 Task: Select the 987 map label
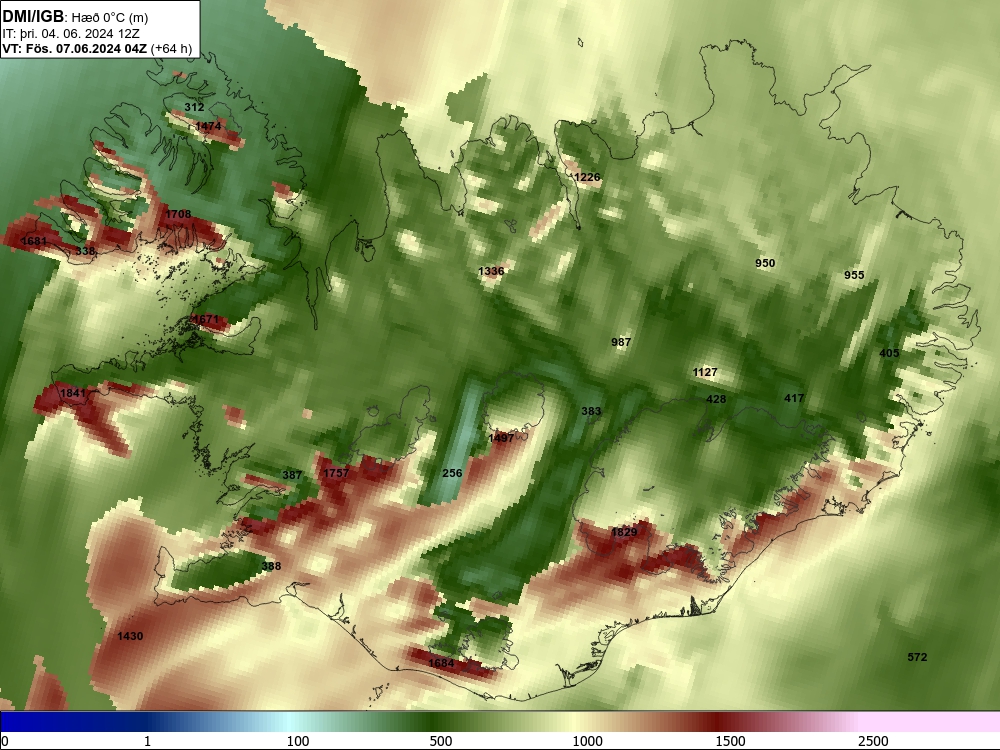621,342
